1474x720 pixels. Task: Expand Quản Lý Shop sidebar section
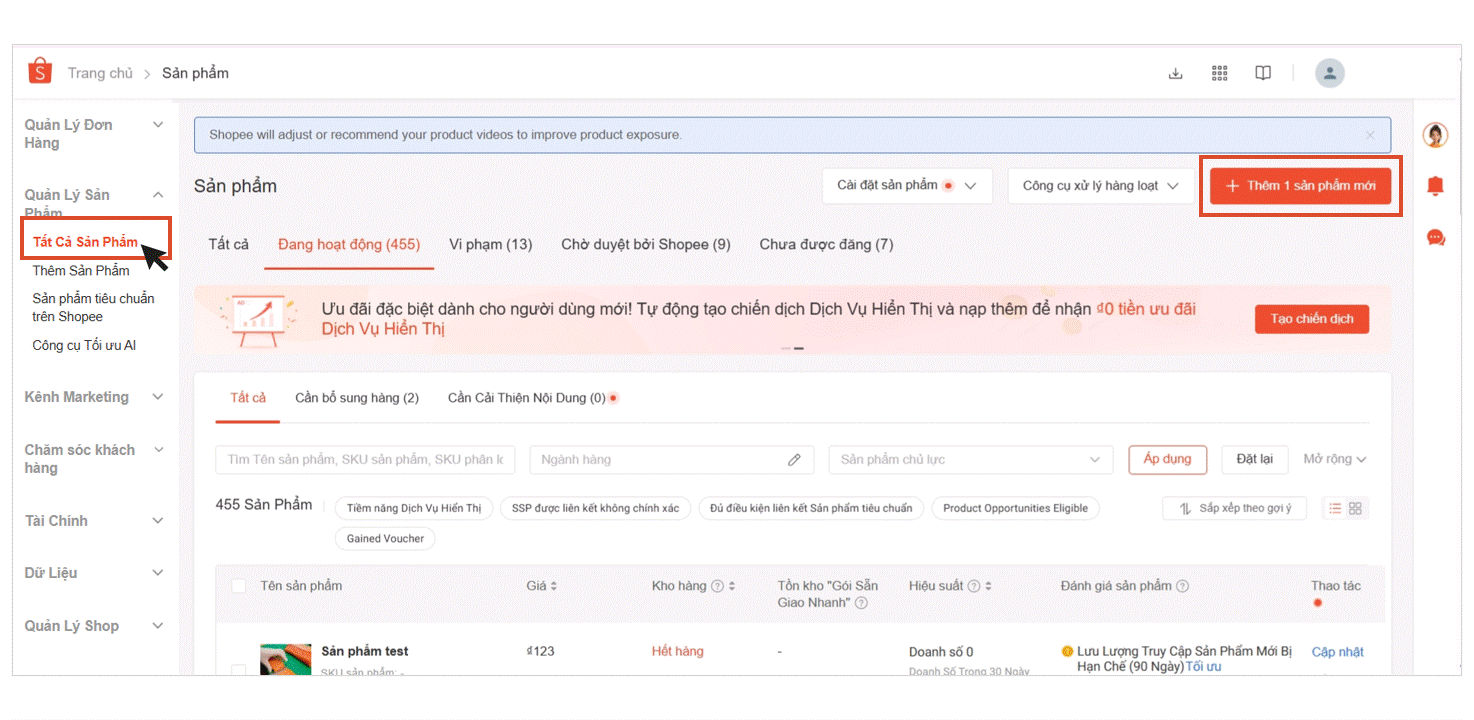coord(158,626)
